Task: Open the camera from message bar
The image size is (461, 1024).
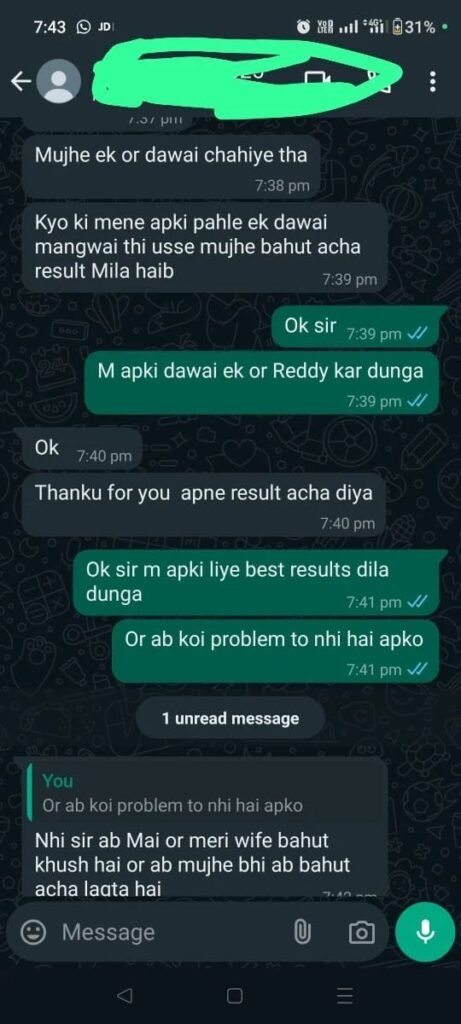Action: tap(362, 933)
